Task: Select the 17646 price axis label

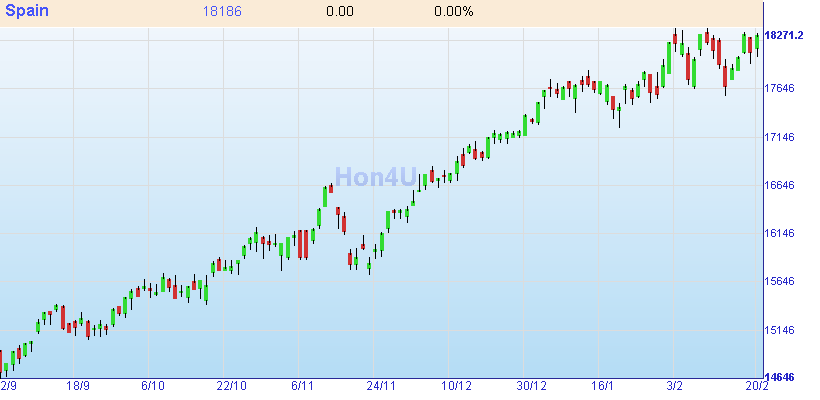Action: [x=779, y=88]
